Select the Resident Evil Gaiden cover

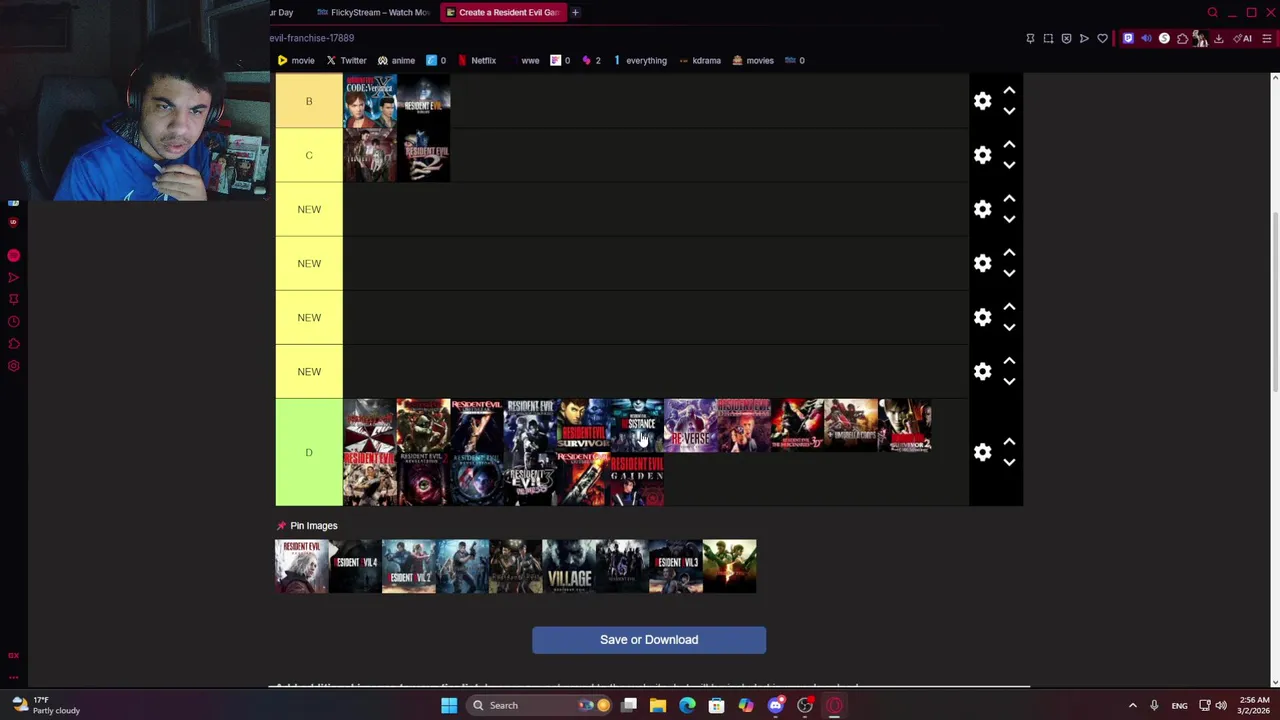(637, 479)
